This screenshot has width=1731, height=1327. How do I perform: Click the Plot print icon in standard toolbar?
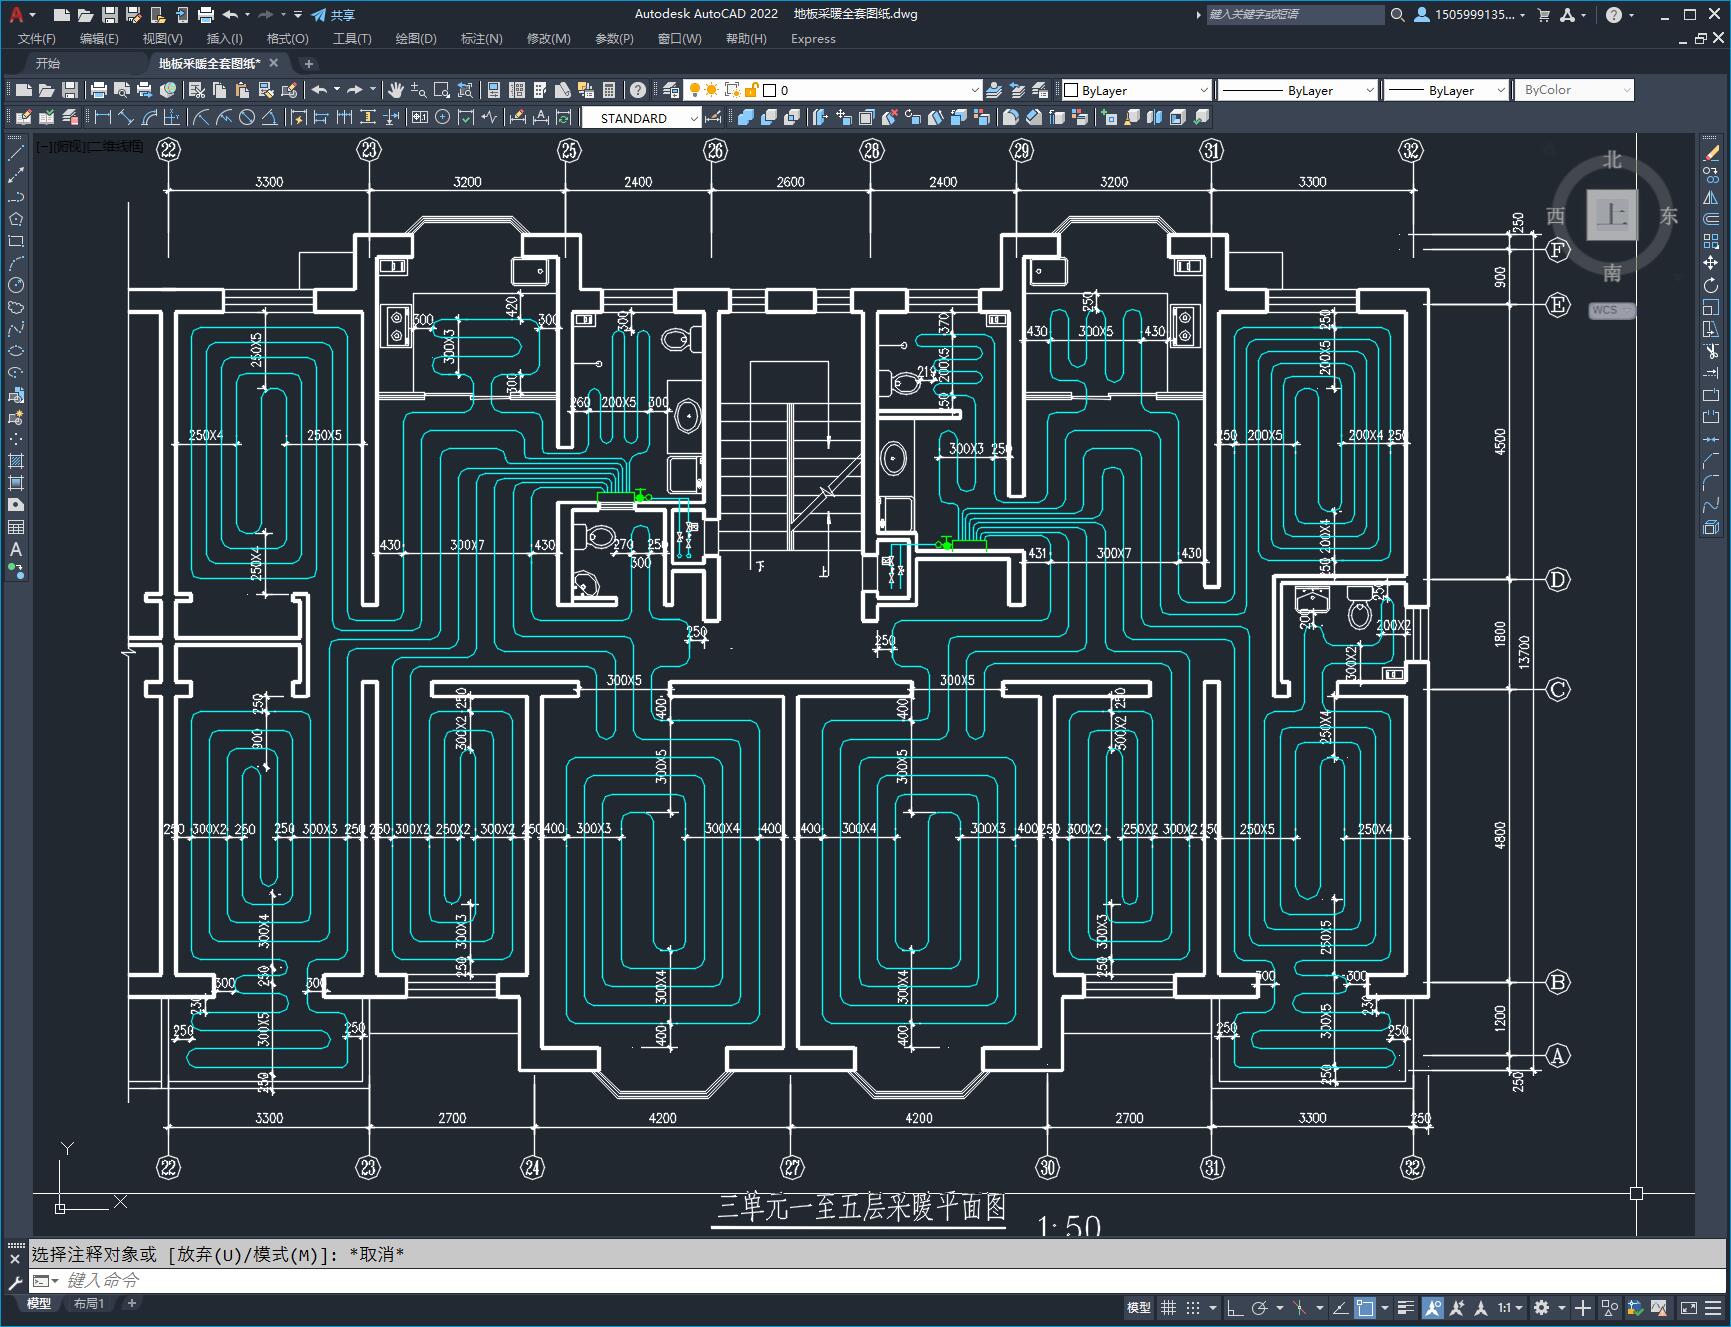[99, 90]
